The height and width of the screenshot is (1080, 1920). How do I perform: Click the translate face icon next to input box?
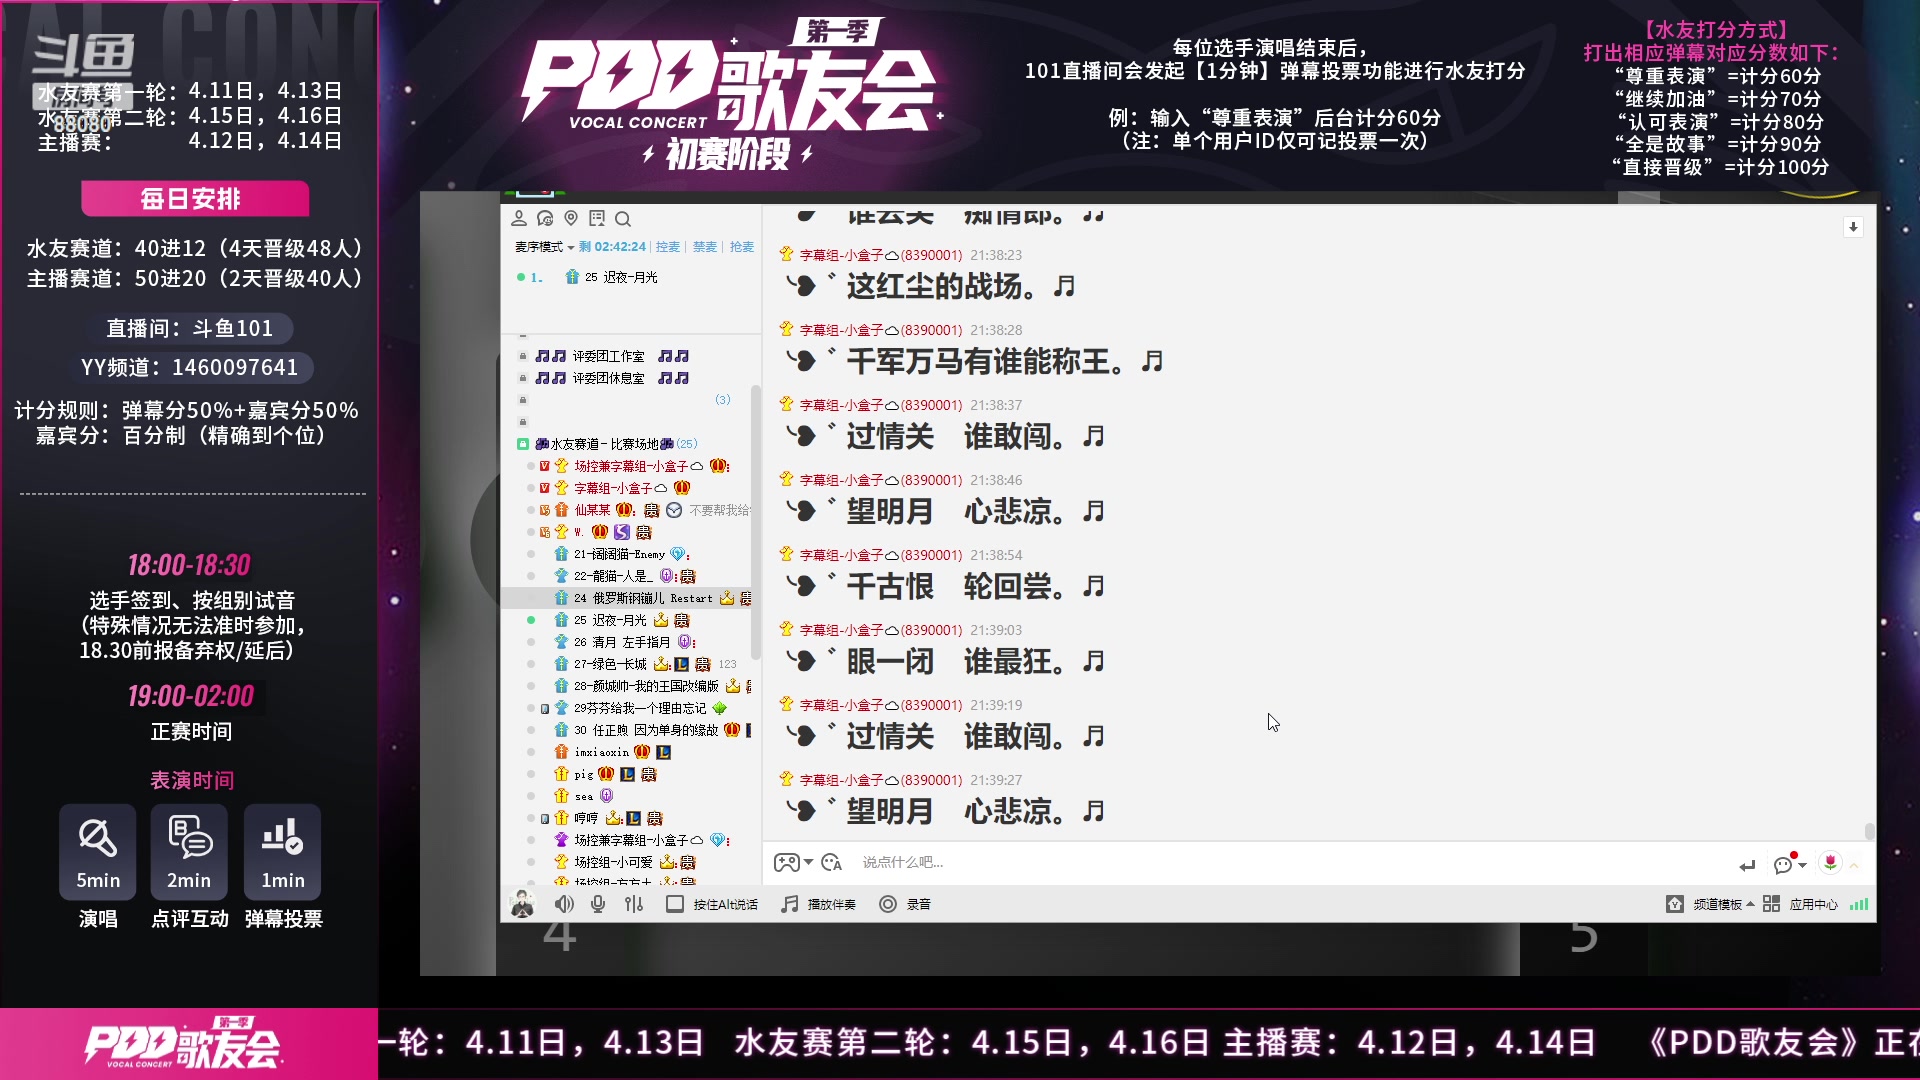(x=829, y=862)
